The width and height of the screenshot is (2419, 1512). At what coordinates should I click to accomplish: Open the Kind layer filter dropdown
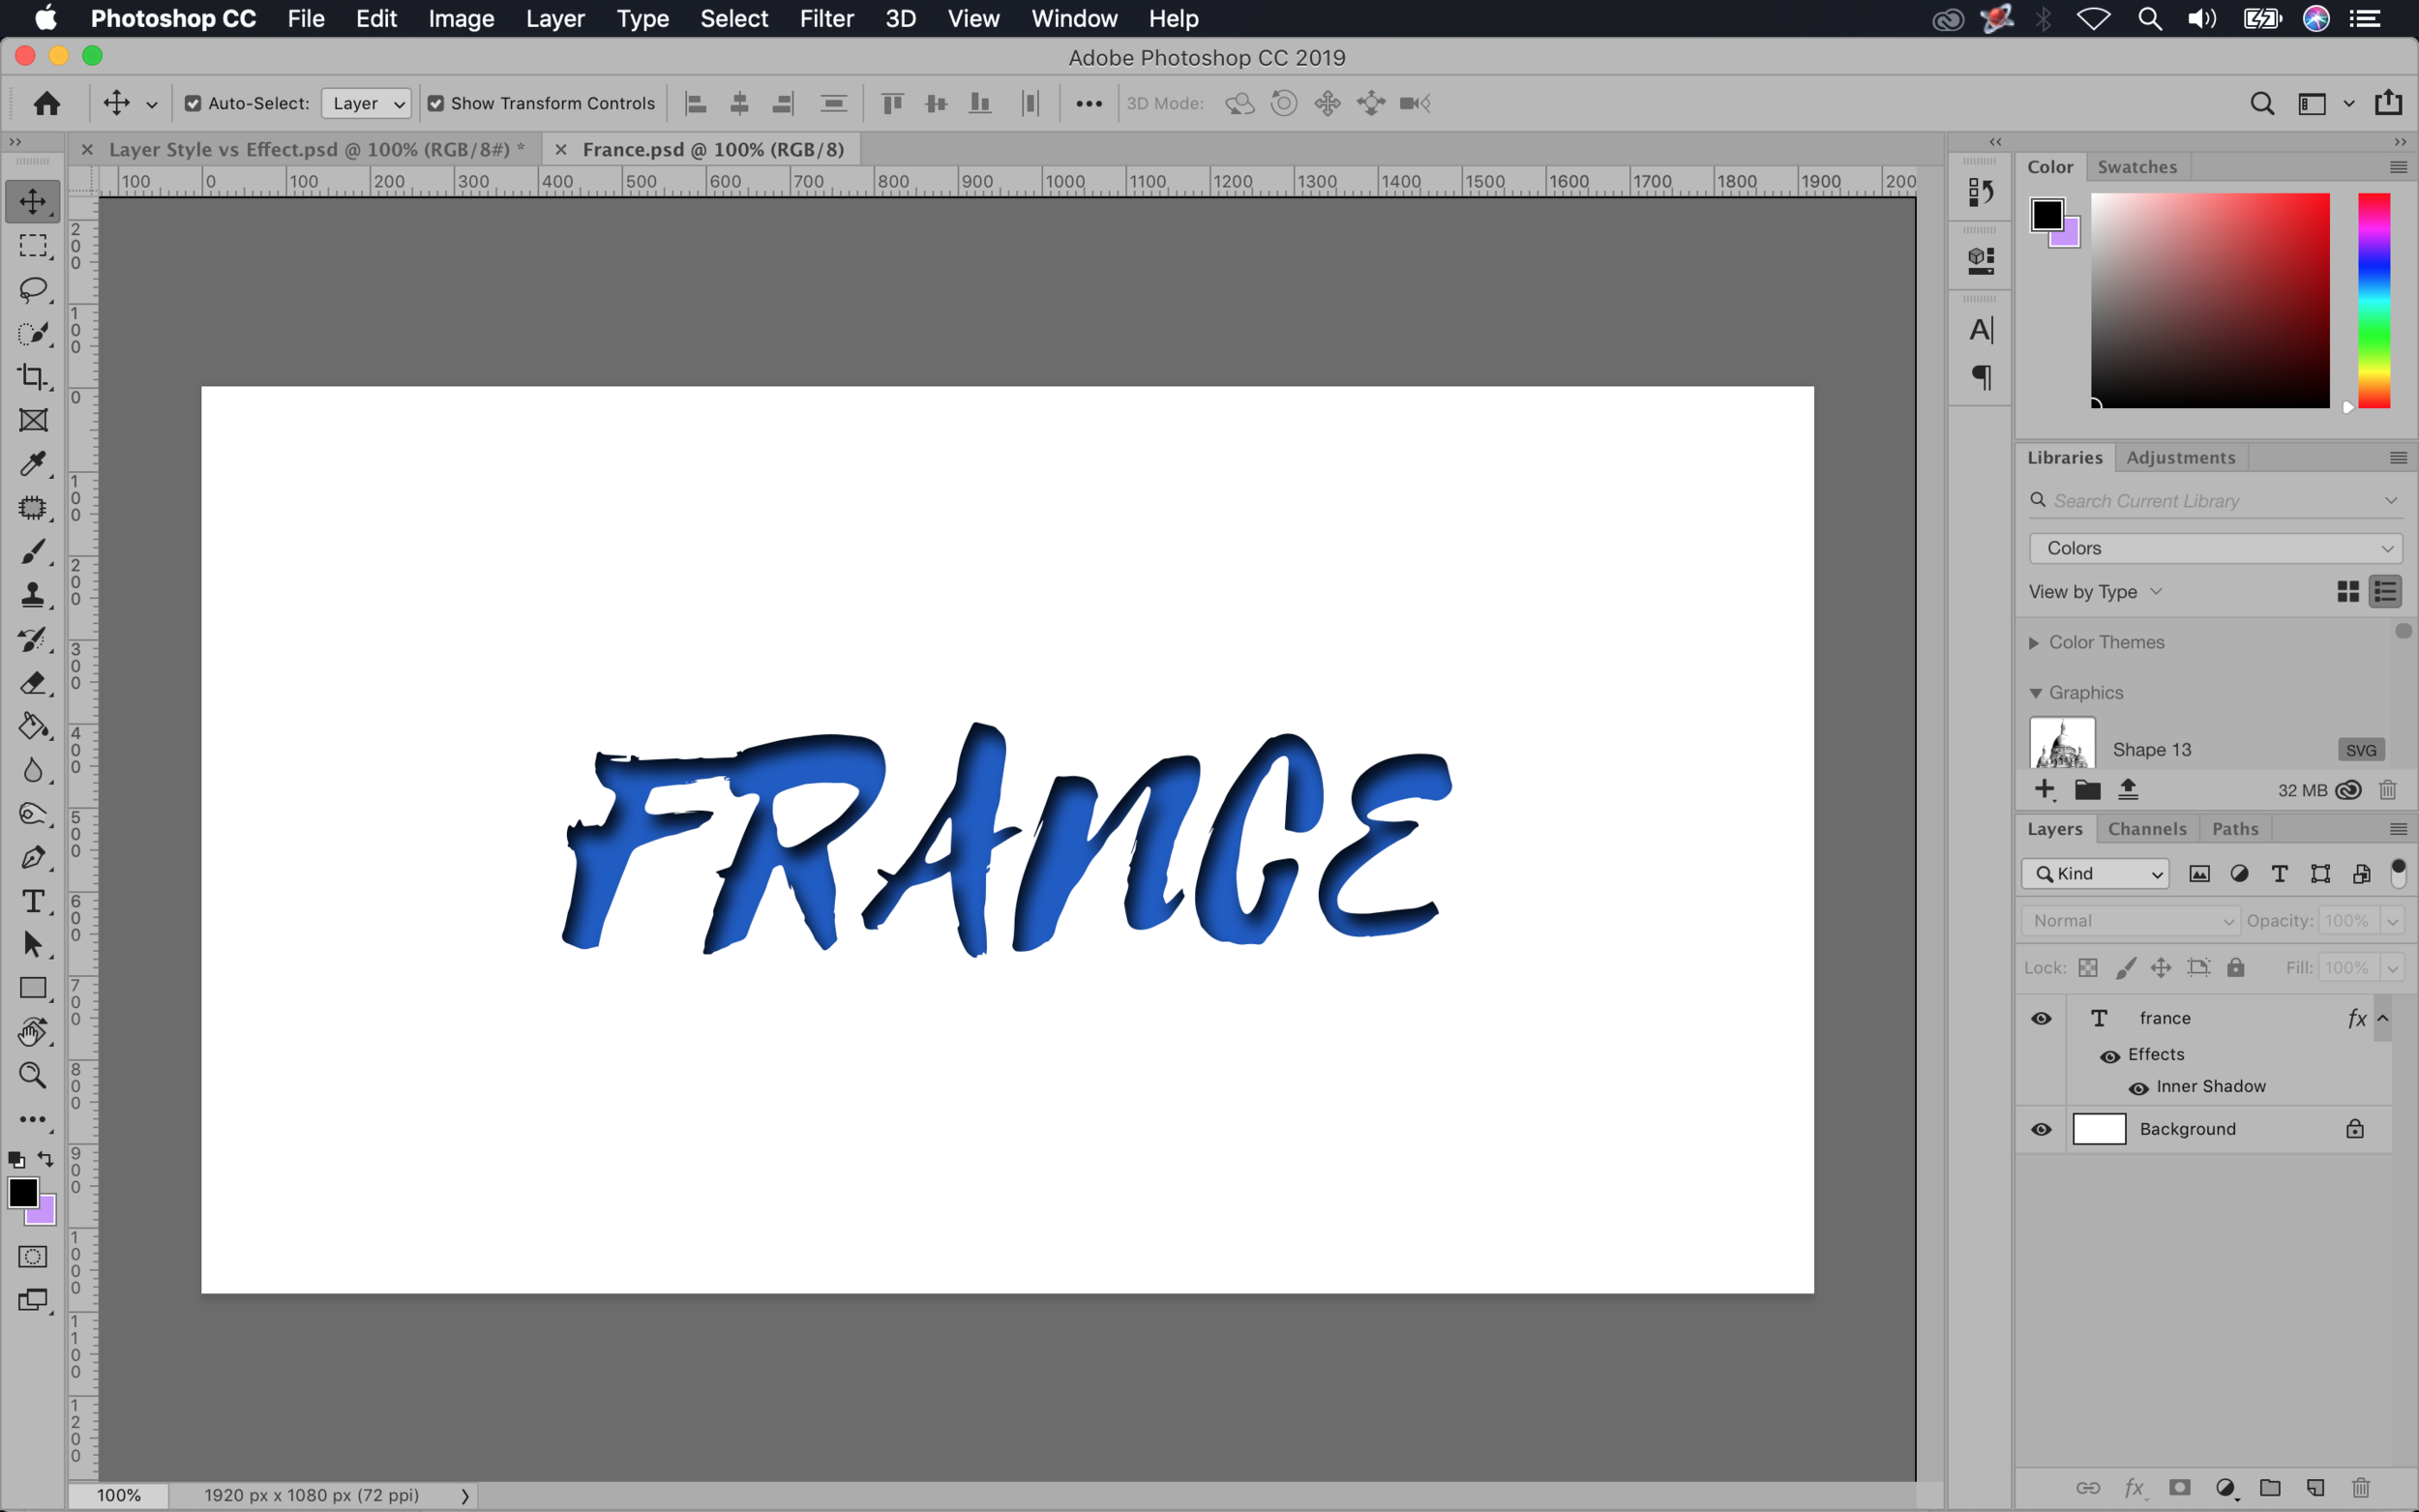[x=2095, y=873]
